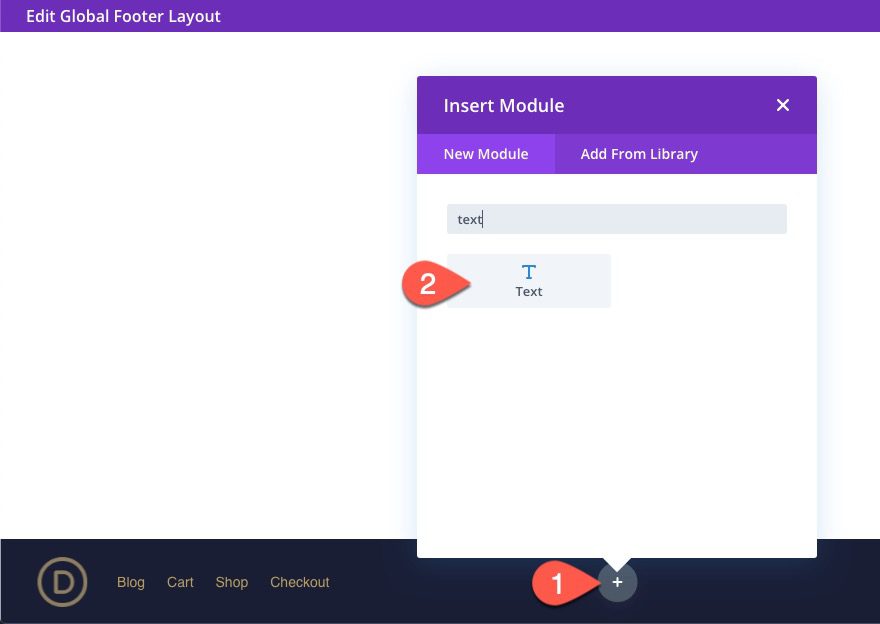Open the Cart footer link
The image size is (880, 624).
[180, 581]
